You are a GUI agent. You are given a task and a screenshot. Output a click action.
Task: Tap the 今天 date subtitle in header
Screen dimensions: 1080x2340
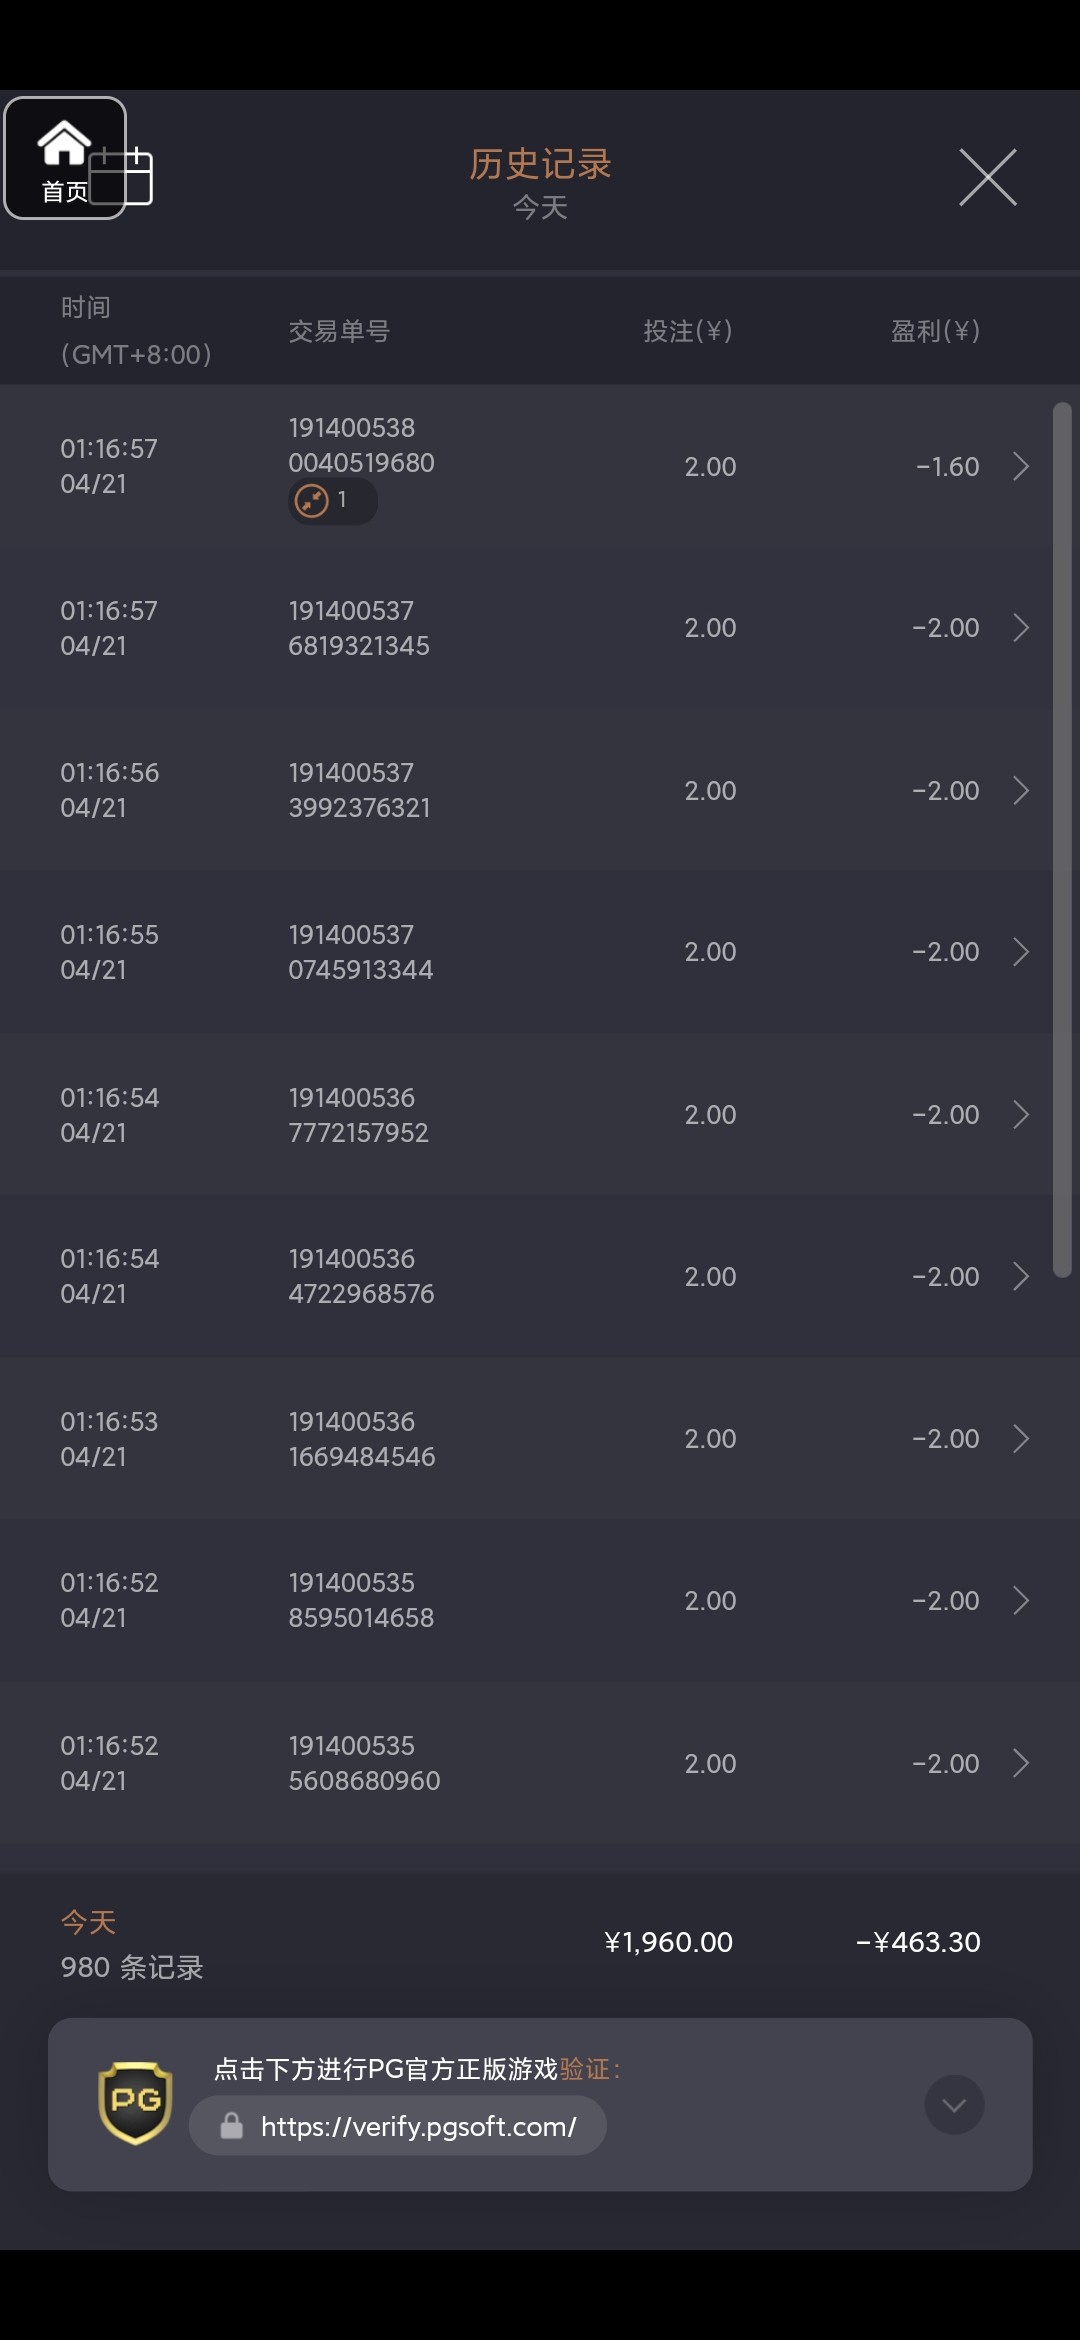pos(540,208)
